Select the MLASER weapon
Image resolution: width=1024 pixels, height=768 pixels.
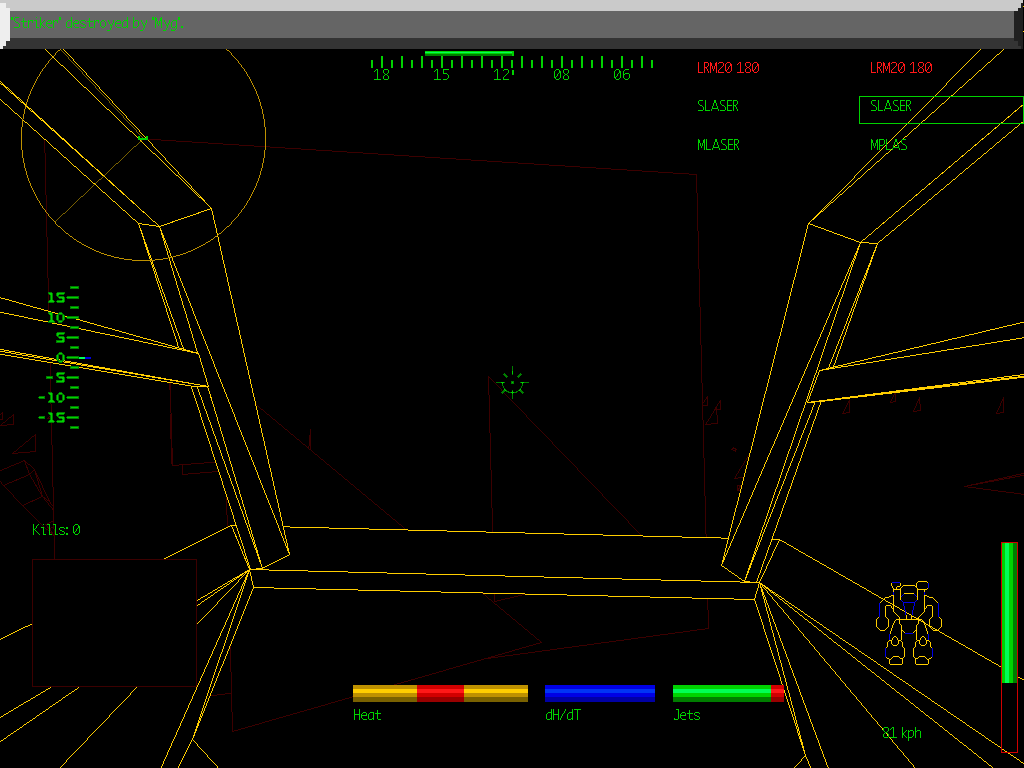click(718, 145)
